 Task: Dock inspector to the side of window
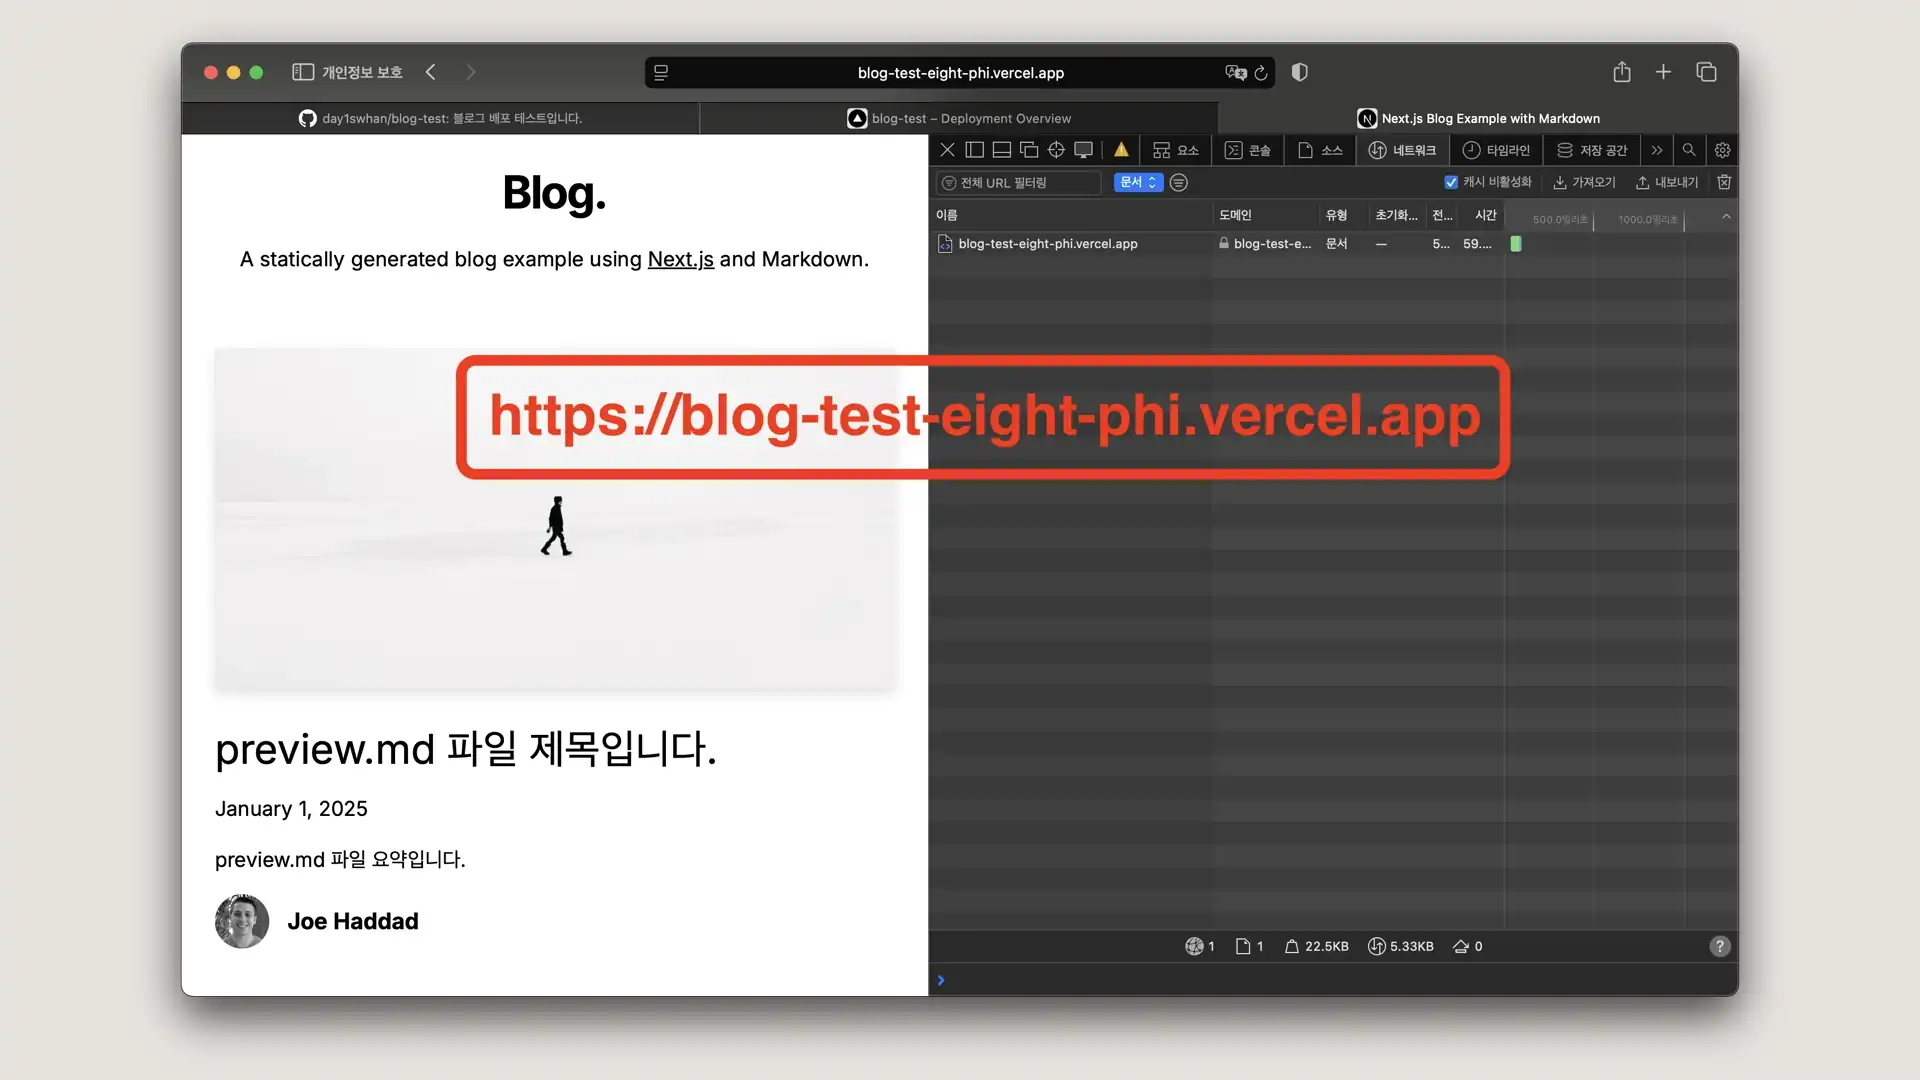point(974,150)
